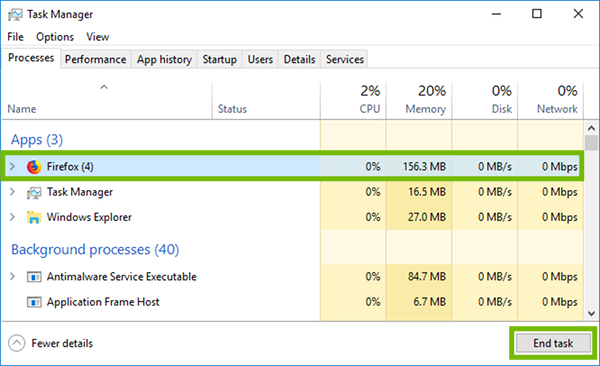Sort by the Status column header

(266, 101)
